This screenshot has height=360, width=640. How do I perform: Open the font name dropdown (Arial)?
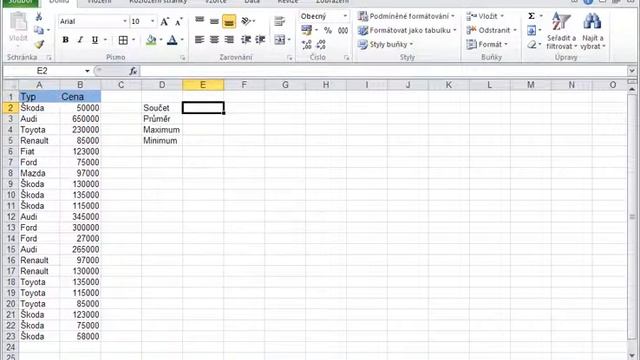(x=125, y=21)
